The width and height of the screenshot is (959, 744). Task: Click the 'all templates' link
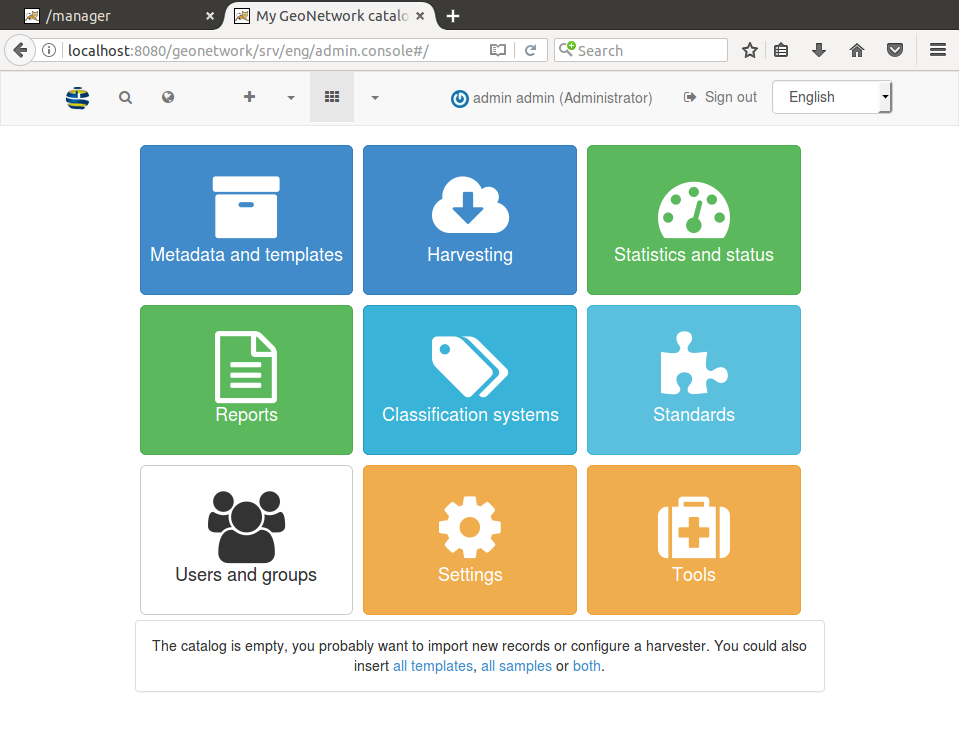[x=432, y=666]
